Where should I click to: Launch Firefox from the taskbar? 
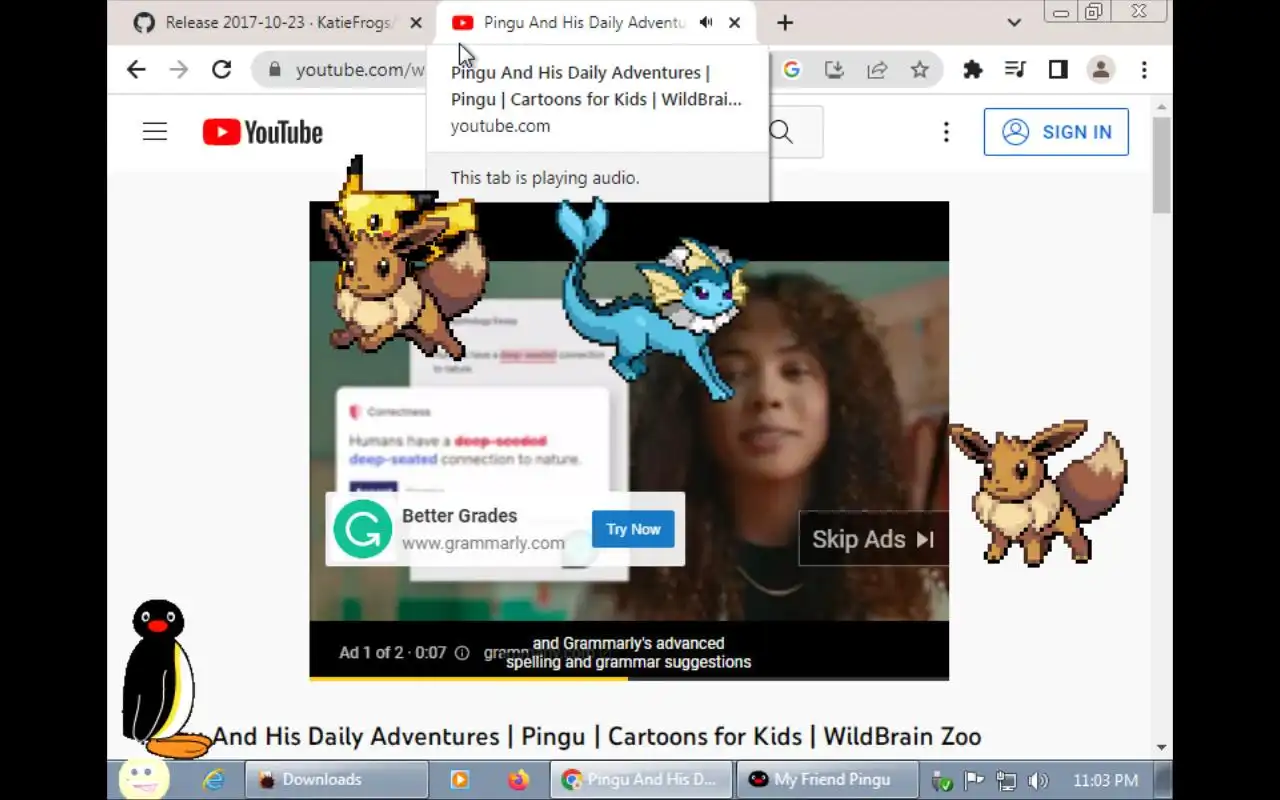pos(518,780)
